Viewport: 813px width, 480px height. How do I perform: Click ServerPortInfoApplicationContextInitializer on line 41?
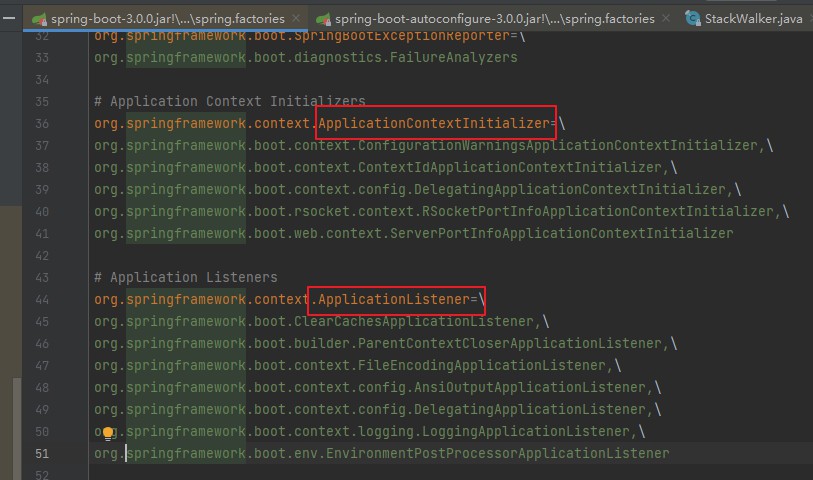(x=562, y=233)
